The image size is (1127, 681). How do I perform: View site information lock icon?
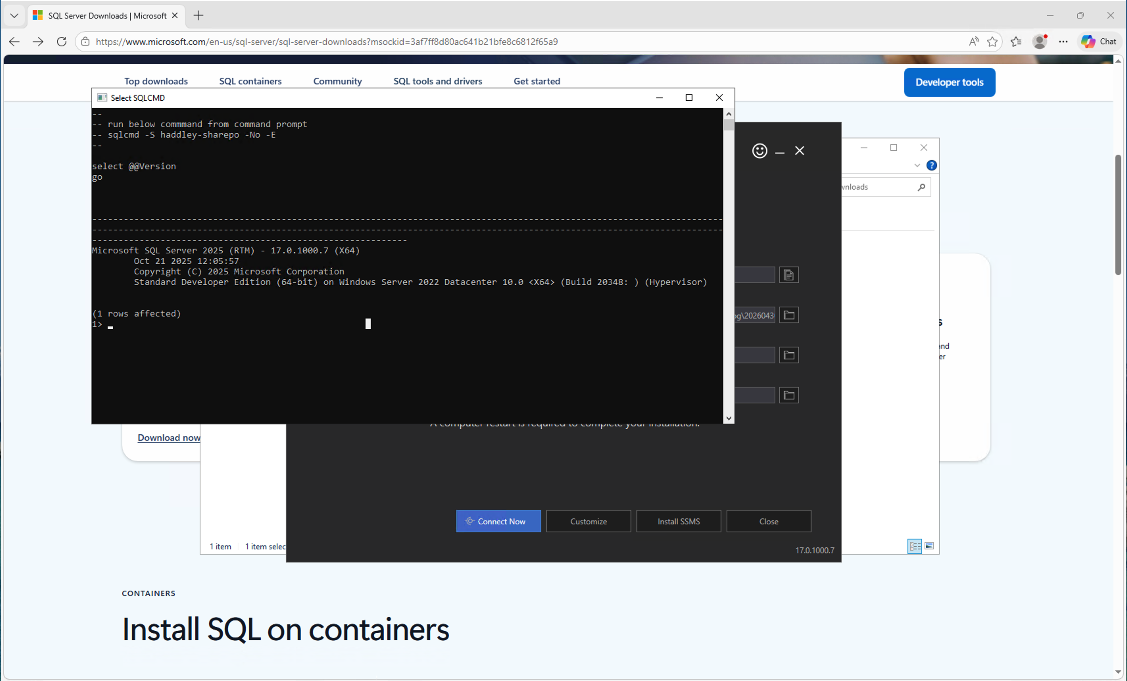click(x=85, y=42)
